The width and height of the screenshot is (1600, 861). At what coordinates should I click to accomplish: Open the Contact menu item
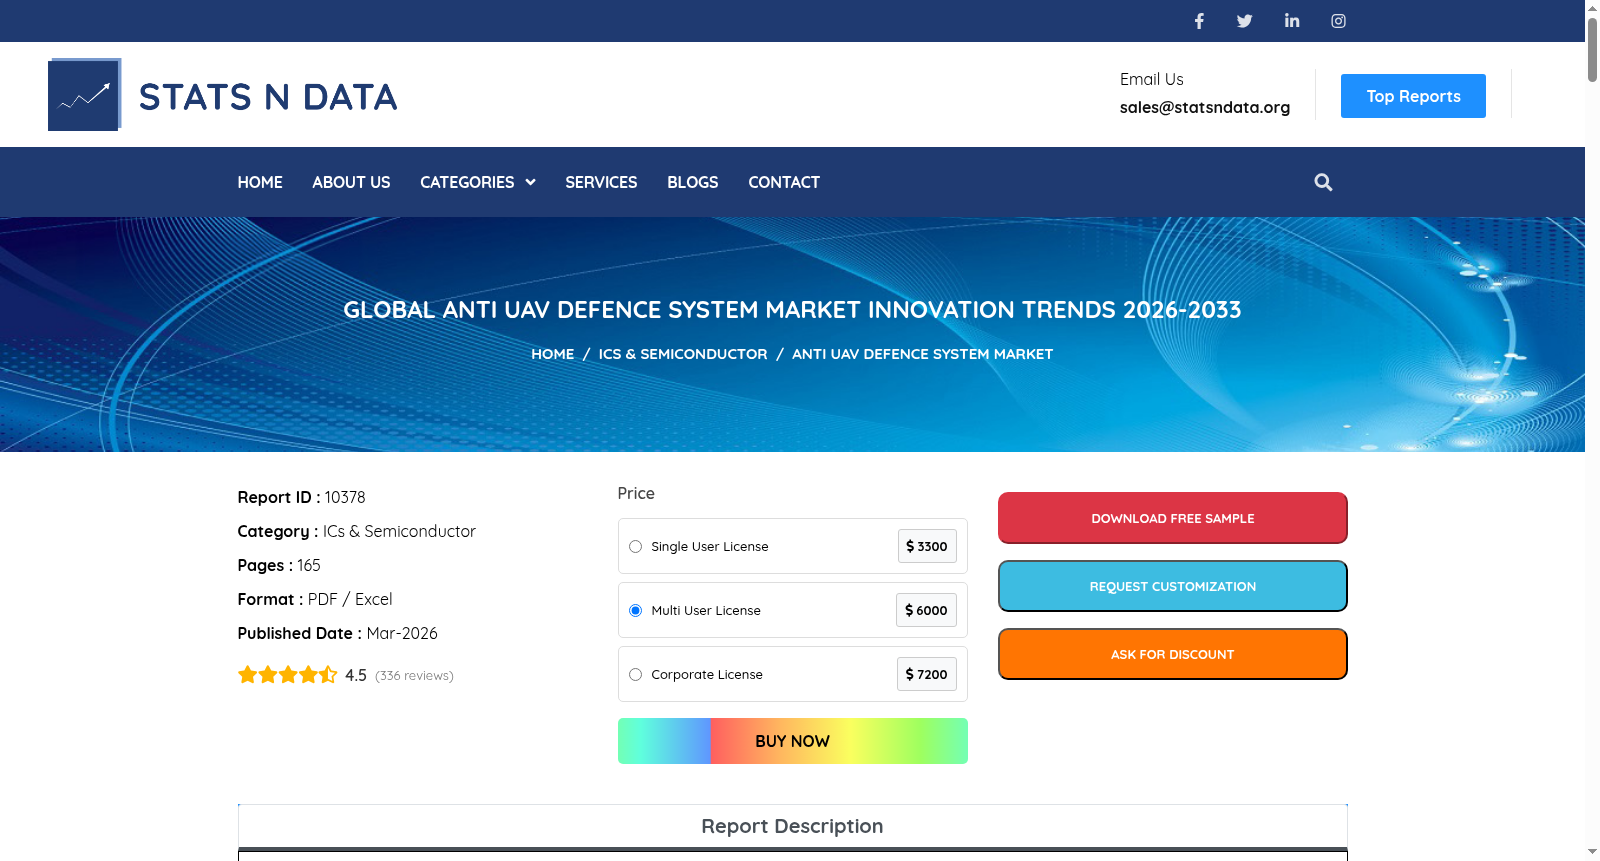pyautogui.click(x=784, y=182)
